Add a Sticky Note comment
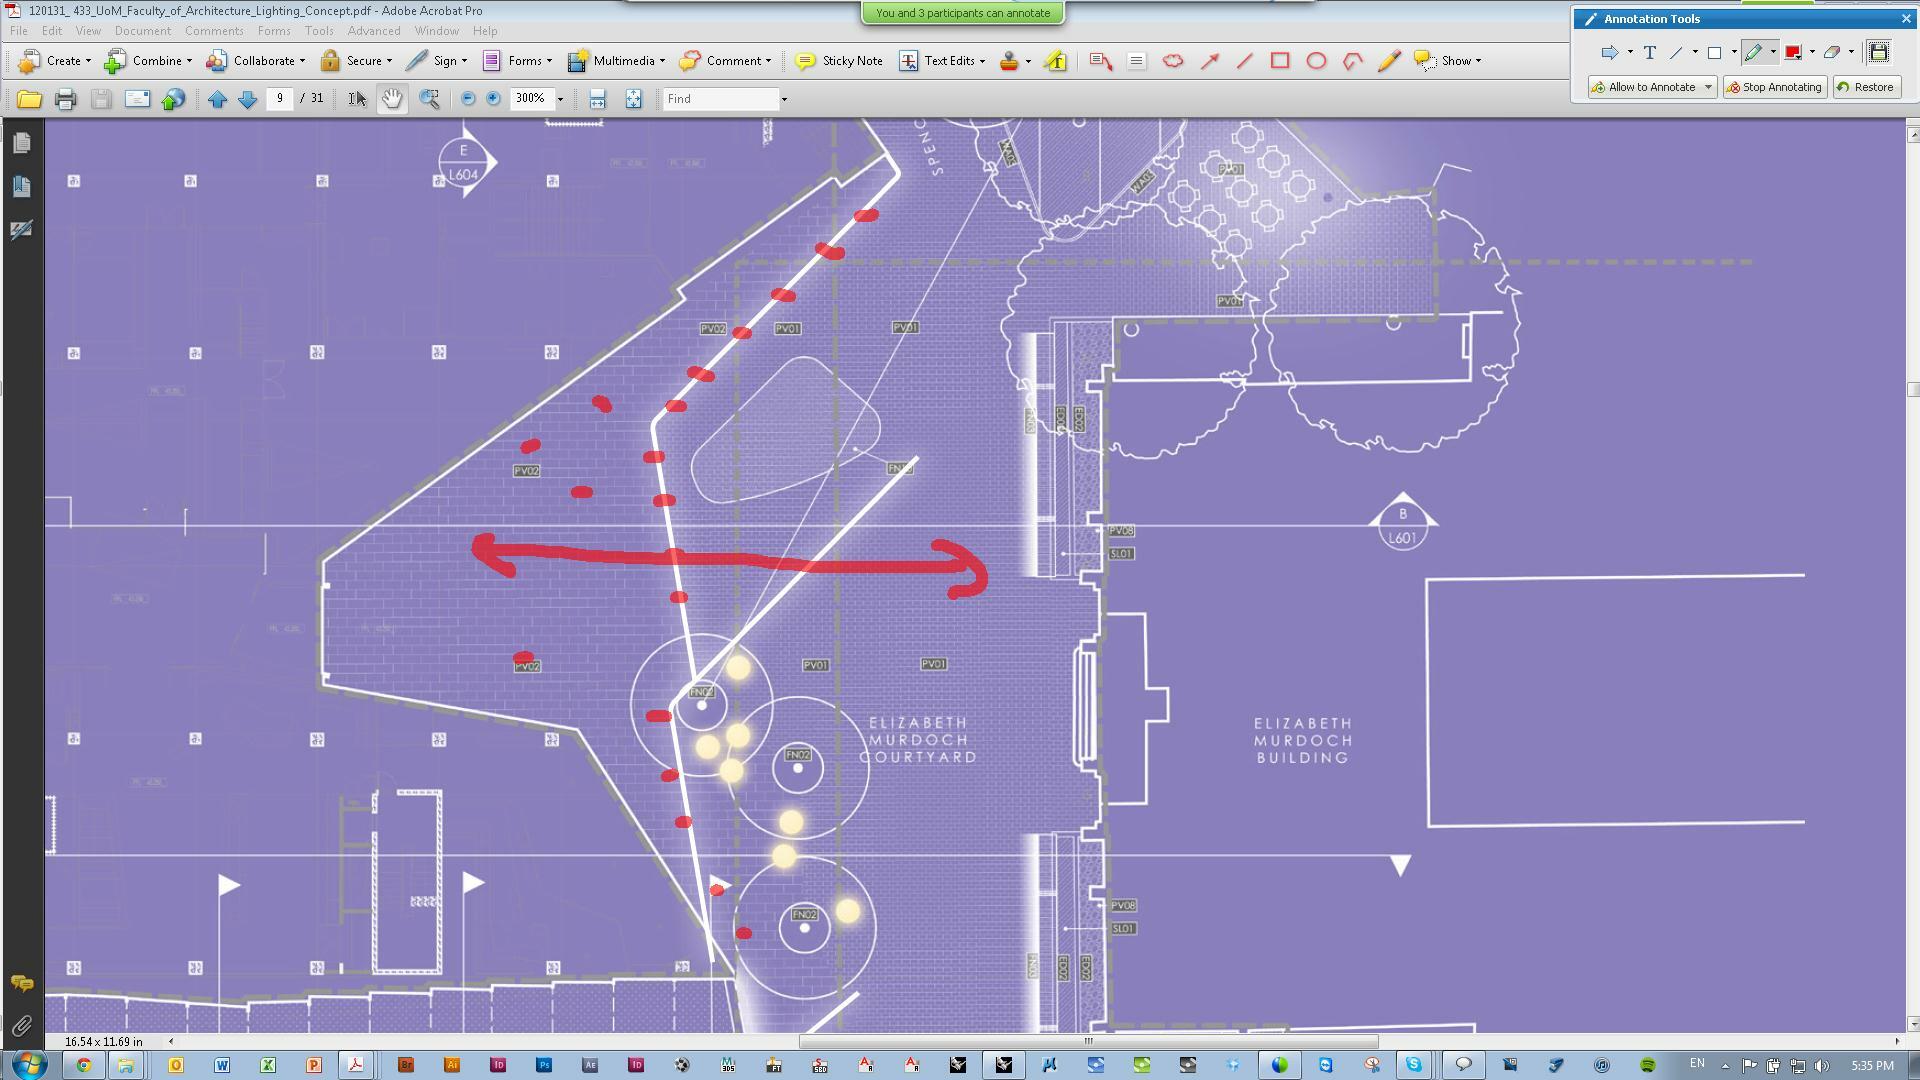Screen dimensions: 1920x1080 coord(839,61)
